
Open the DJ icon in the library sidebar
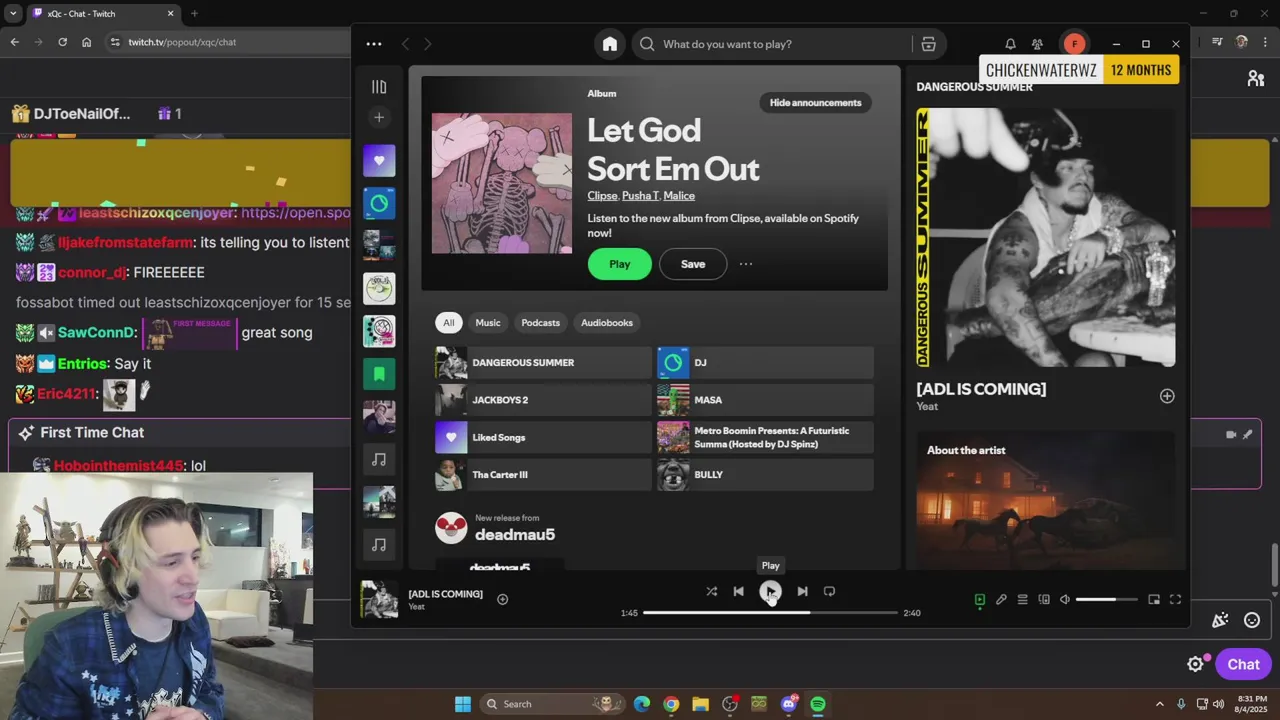[379, 204]
